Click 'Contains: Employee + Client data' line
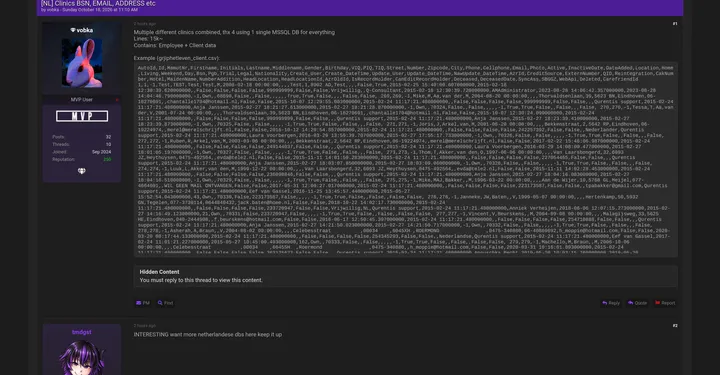This screenshot has width=720, height=375. pyautogui.click(x=174, y=45)
